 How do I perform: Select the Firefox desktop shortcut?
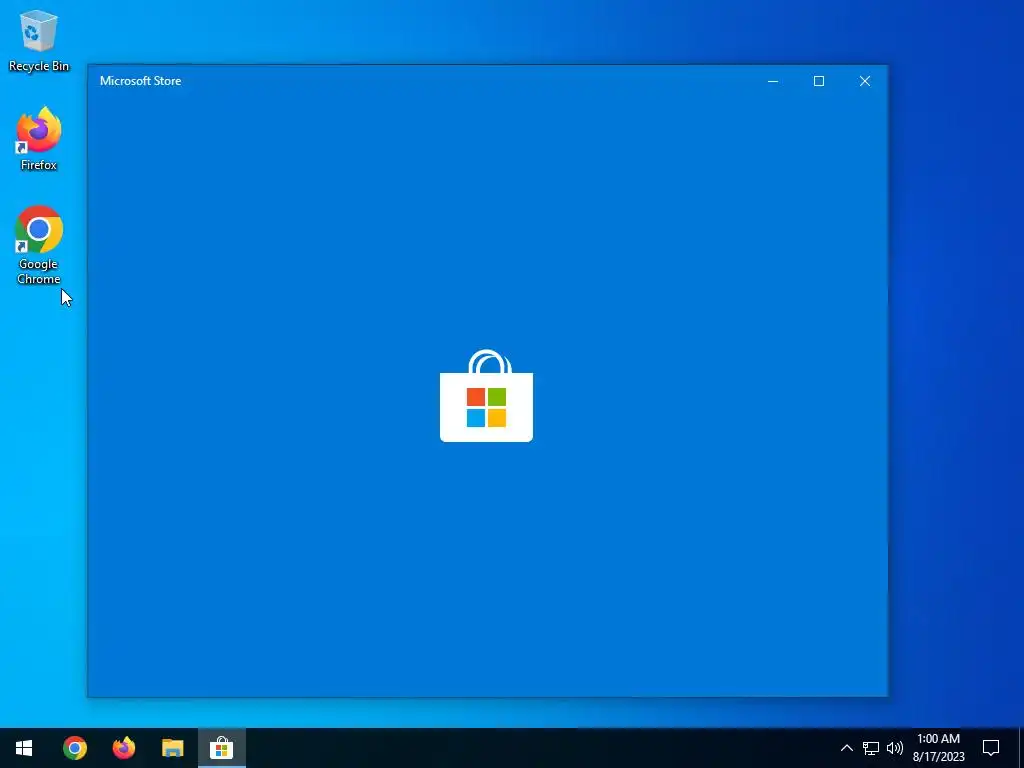[x=39, y=139]
